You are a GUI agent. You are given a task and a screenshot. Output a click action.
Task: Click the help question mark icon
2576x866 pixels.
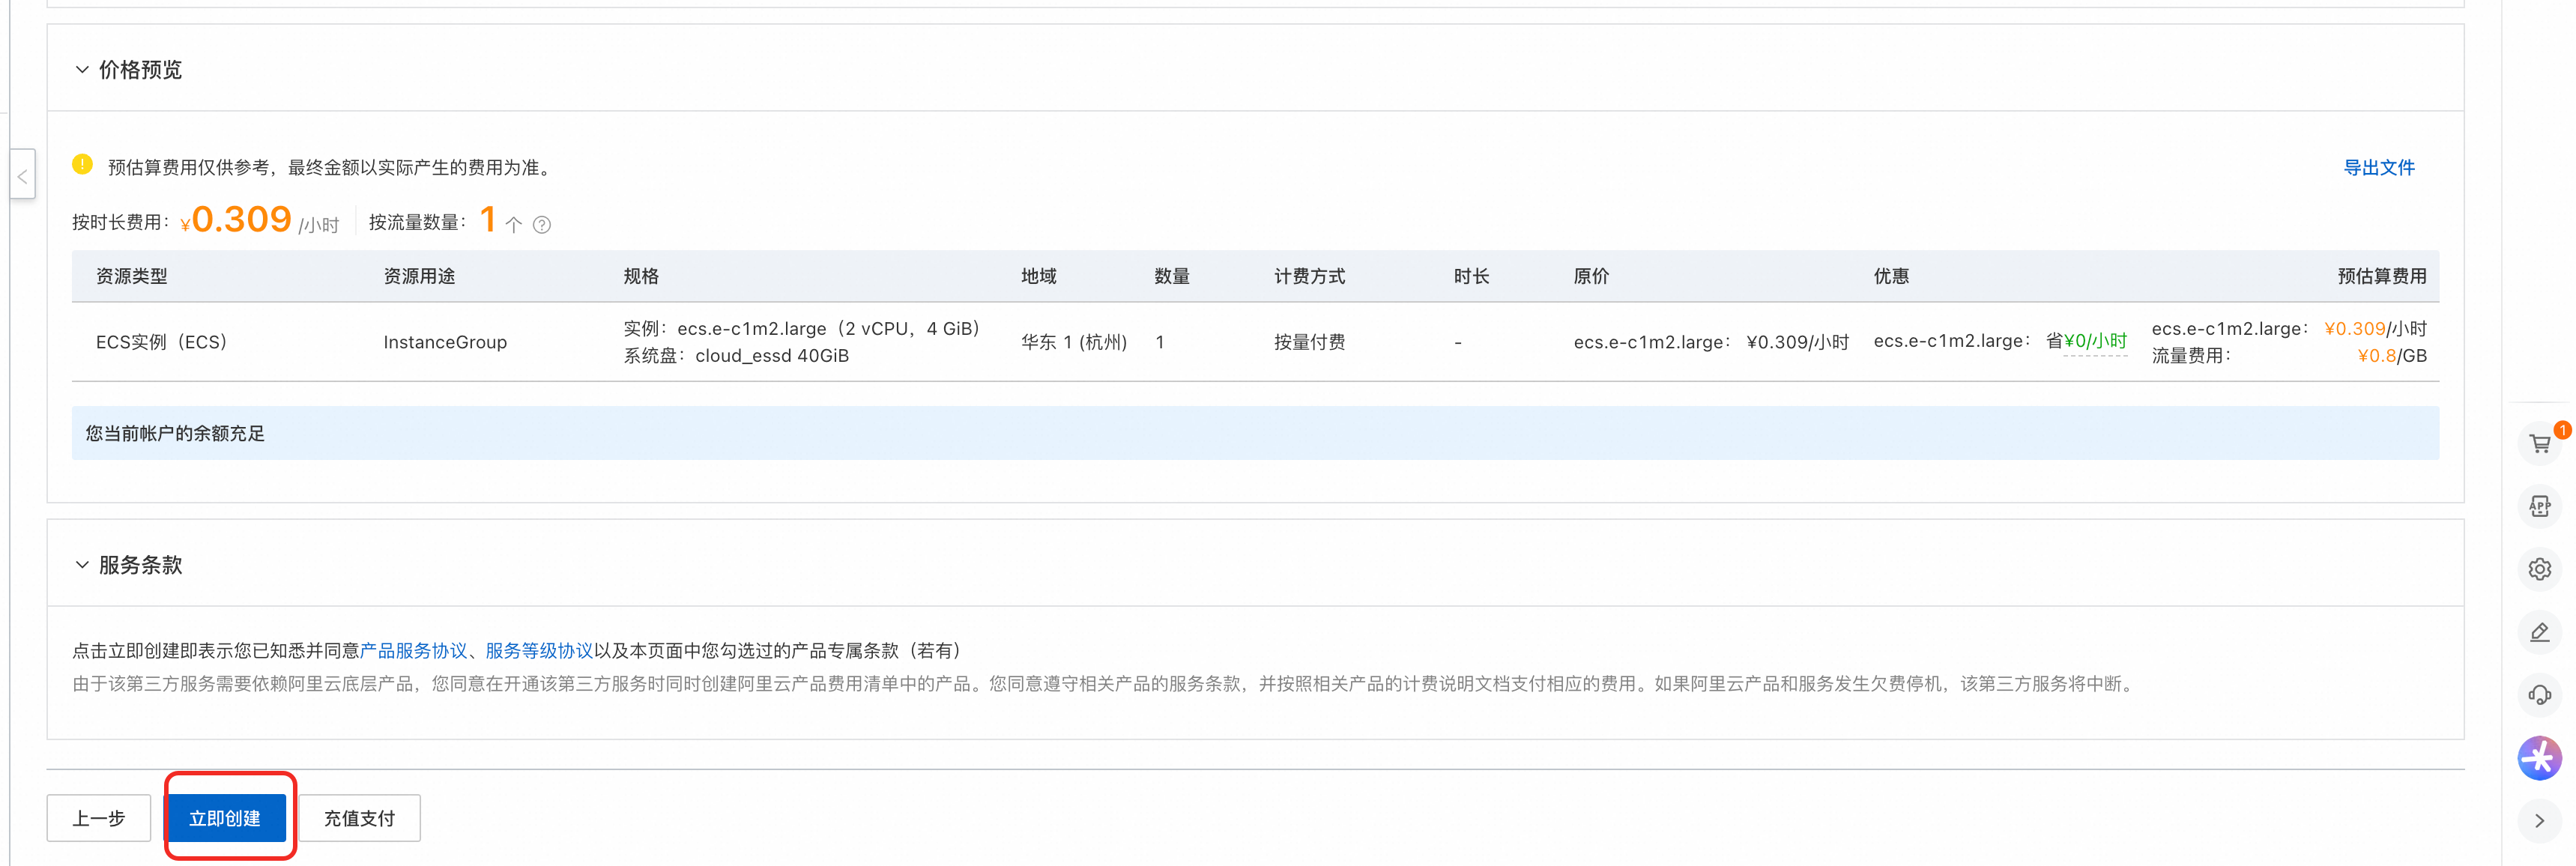click(x=542, y=225)
